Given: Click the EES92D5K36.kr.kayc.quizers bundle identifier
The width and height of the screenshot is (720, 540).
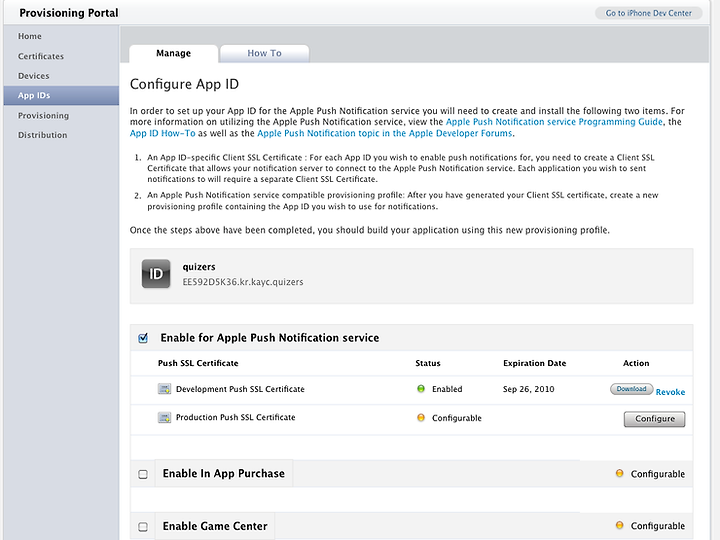Looking at the screenshot, I should point(243,282).
